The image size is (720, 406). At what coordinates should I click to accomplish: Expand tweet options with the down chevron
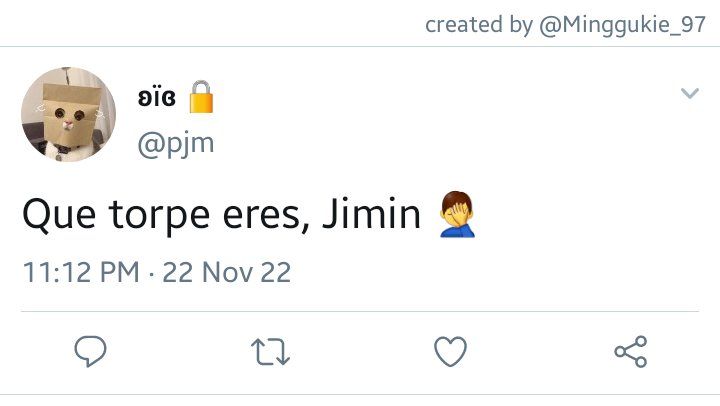[x=690, y=93]
